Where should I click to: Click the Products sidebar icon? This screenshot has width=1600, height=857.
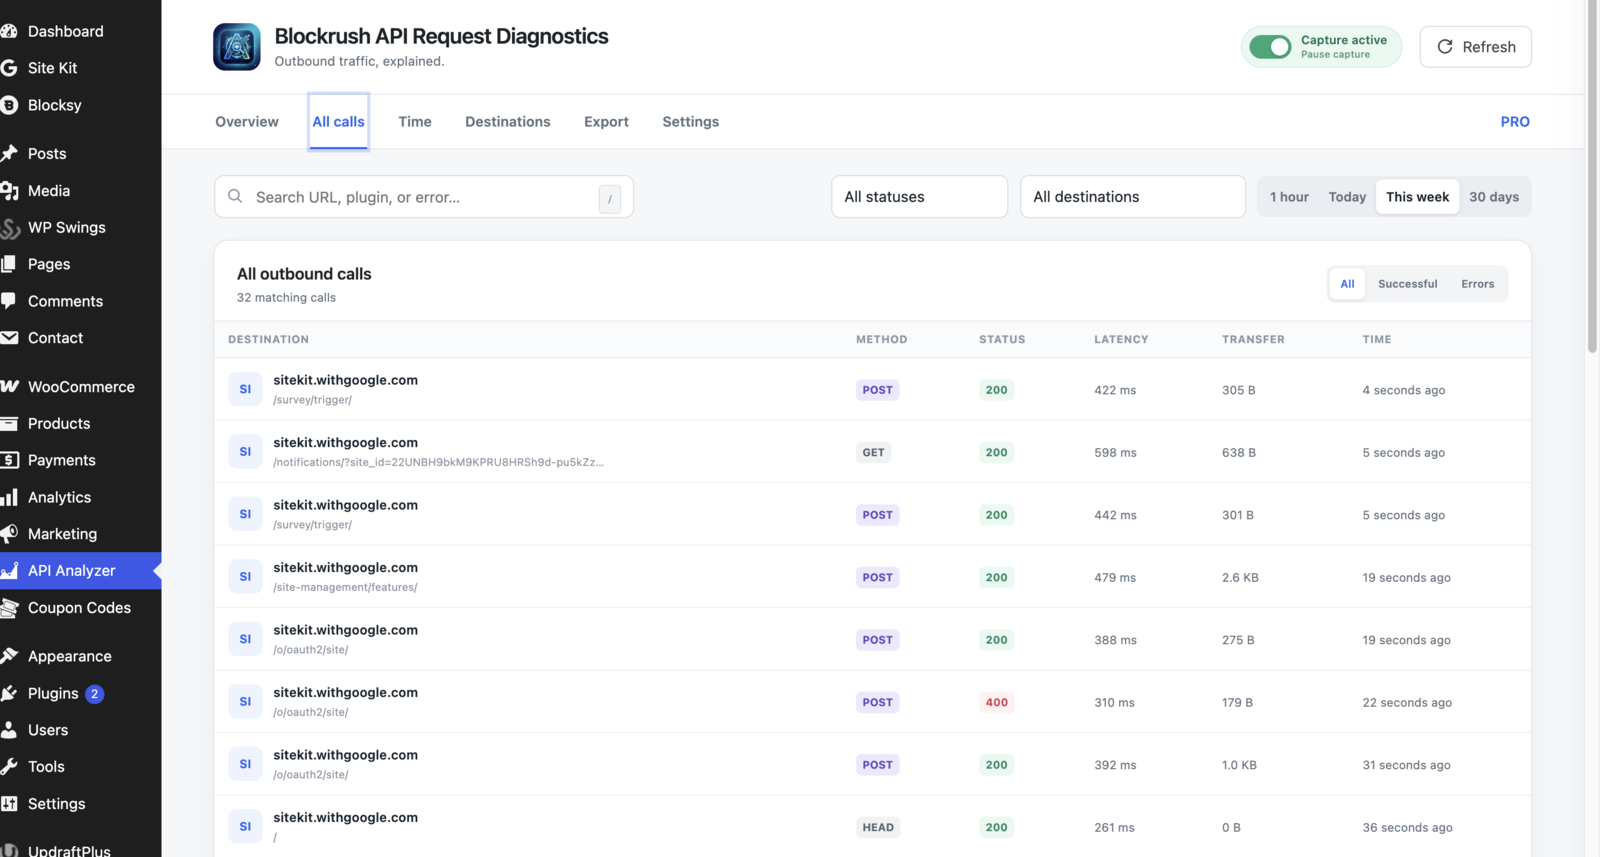(9, 423)
